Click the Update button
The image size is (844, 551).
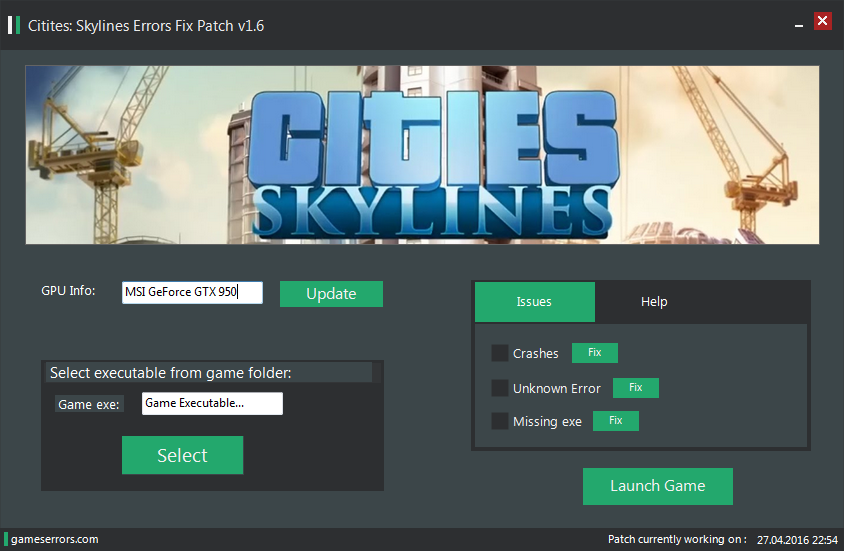click(x=331, y=294)
